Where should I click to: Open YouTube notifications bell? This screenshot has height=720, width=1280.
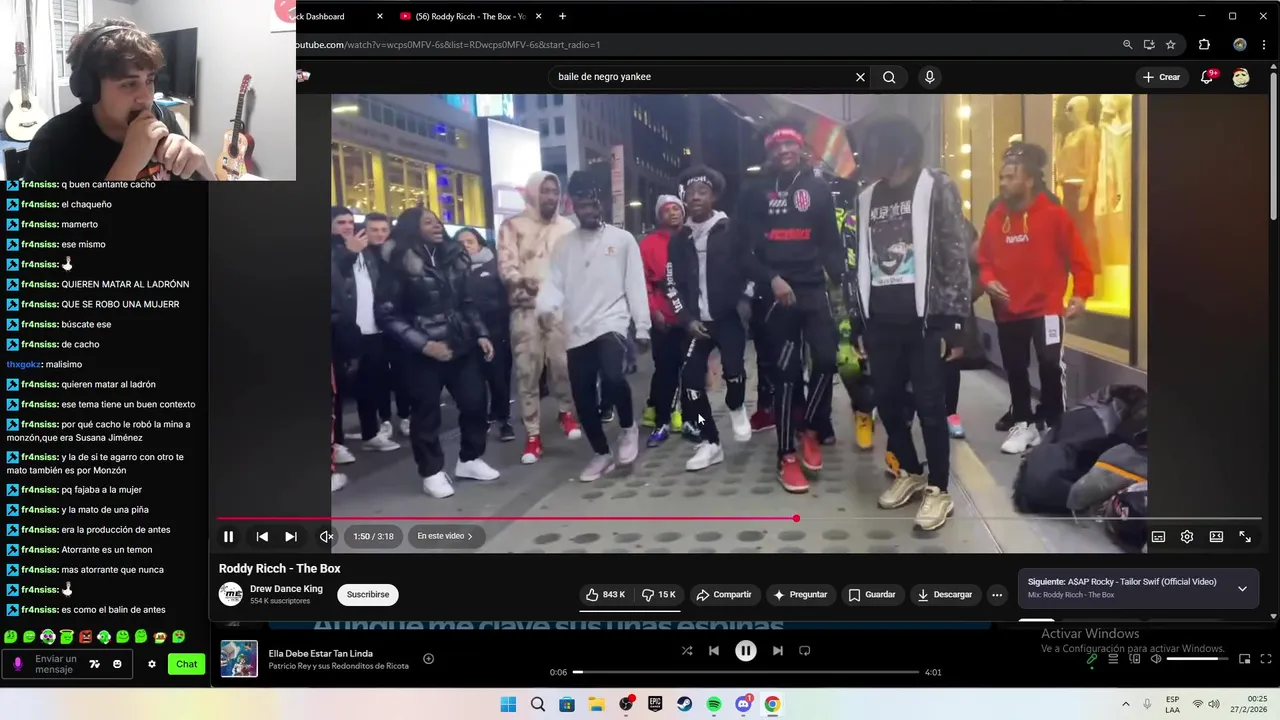(1207, 77)
